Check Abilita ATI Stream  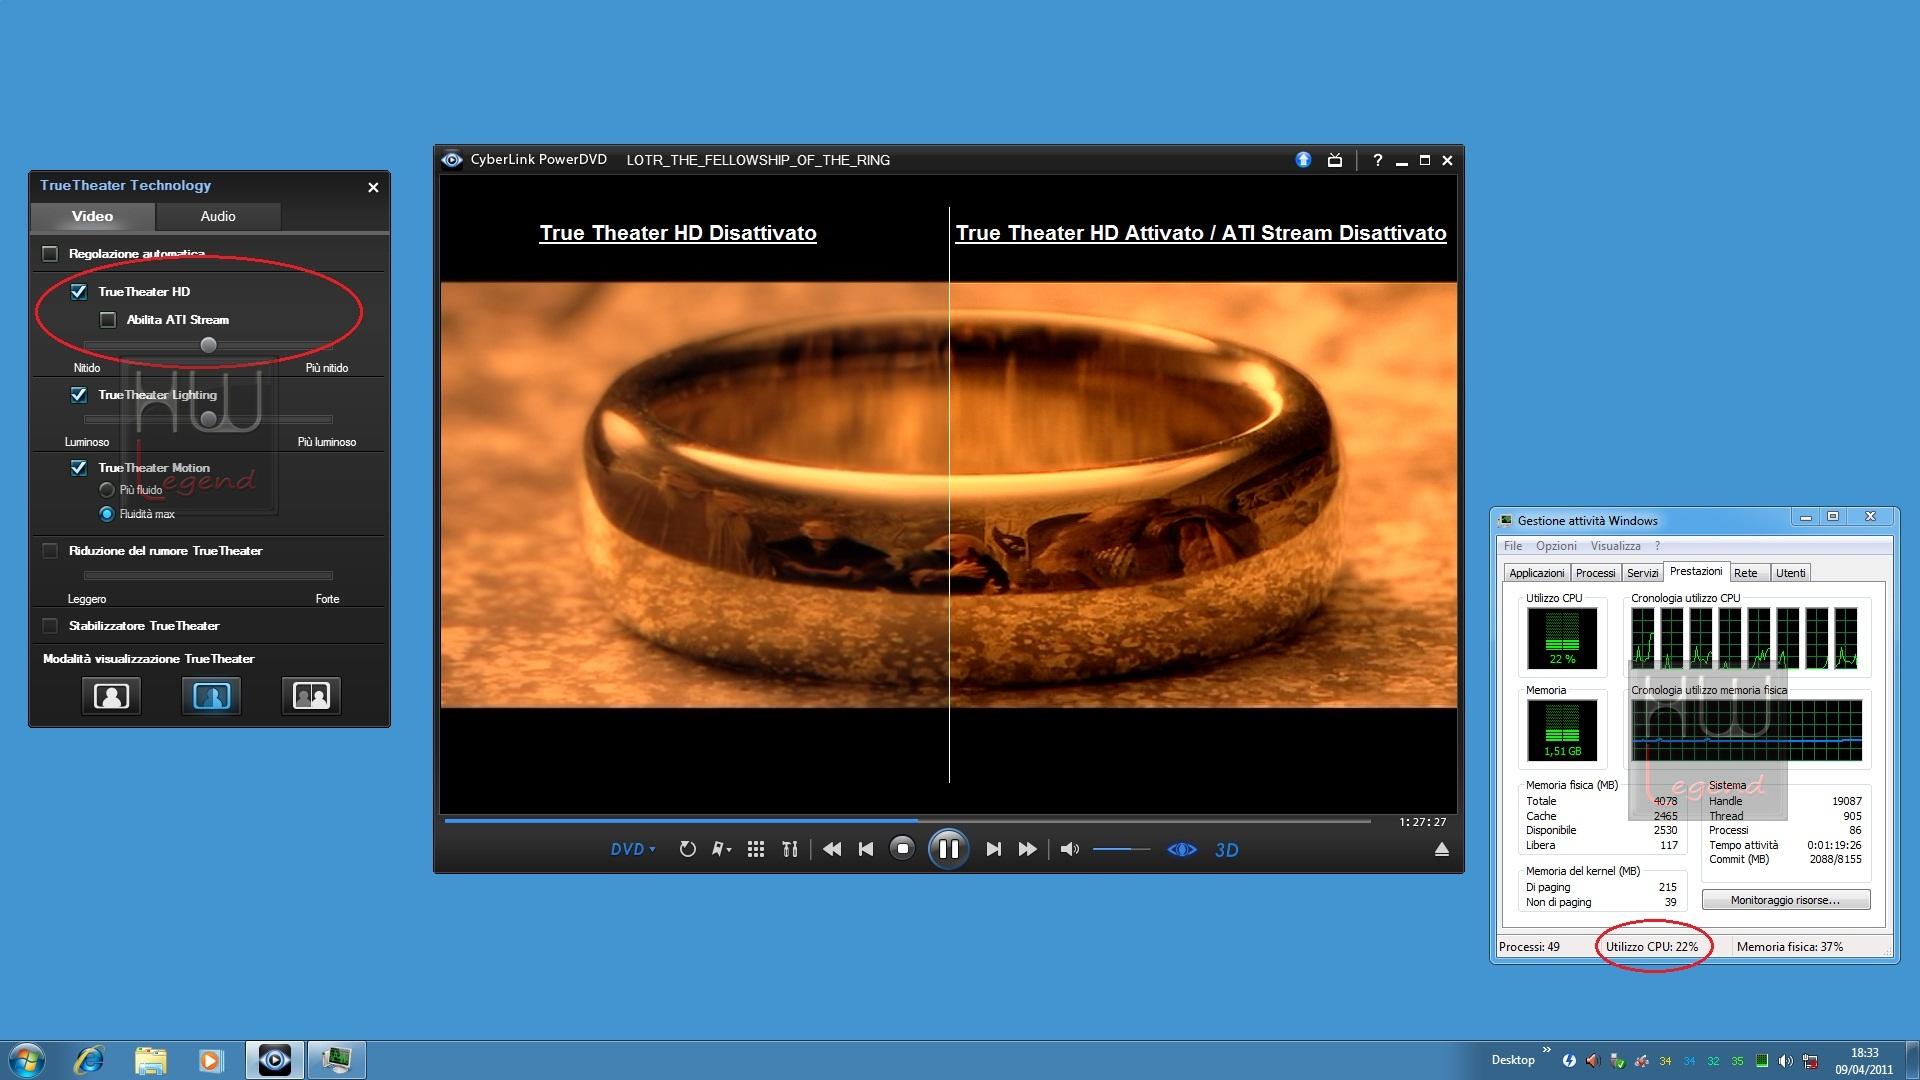point(108,320)
